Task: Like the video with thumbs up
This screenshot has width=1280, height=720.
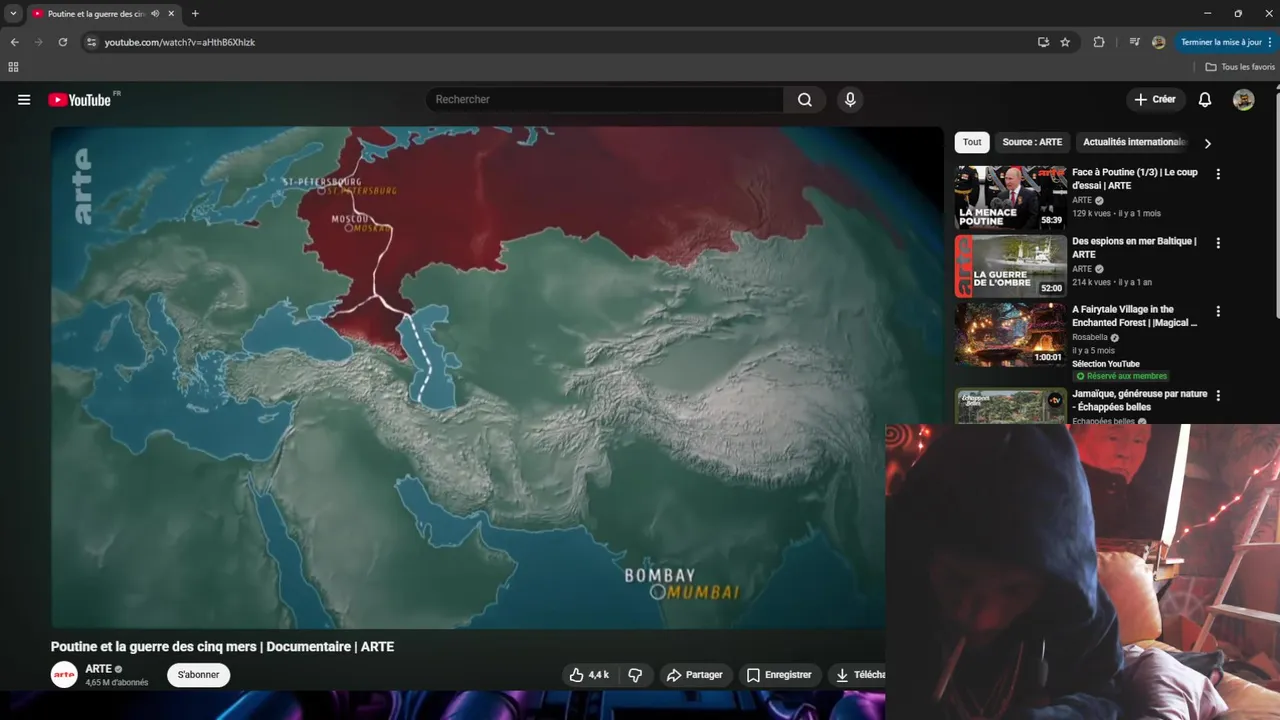Action: [589, 675]
